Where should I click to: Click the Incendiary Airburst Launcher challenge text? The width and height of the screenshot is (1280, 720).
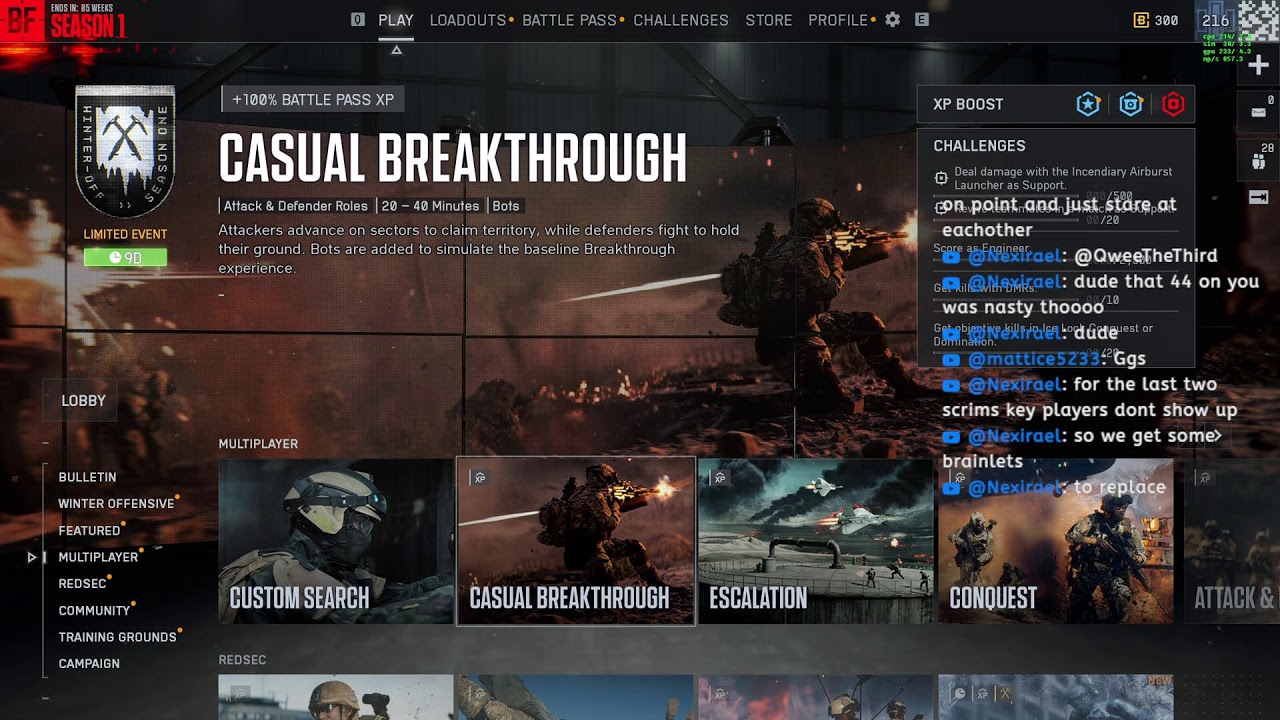[x=1063, y=178]
